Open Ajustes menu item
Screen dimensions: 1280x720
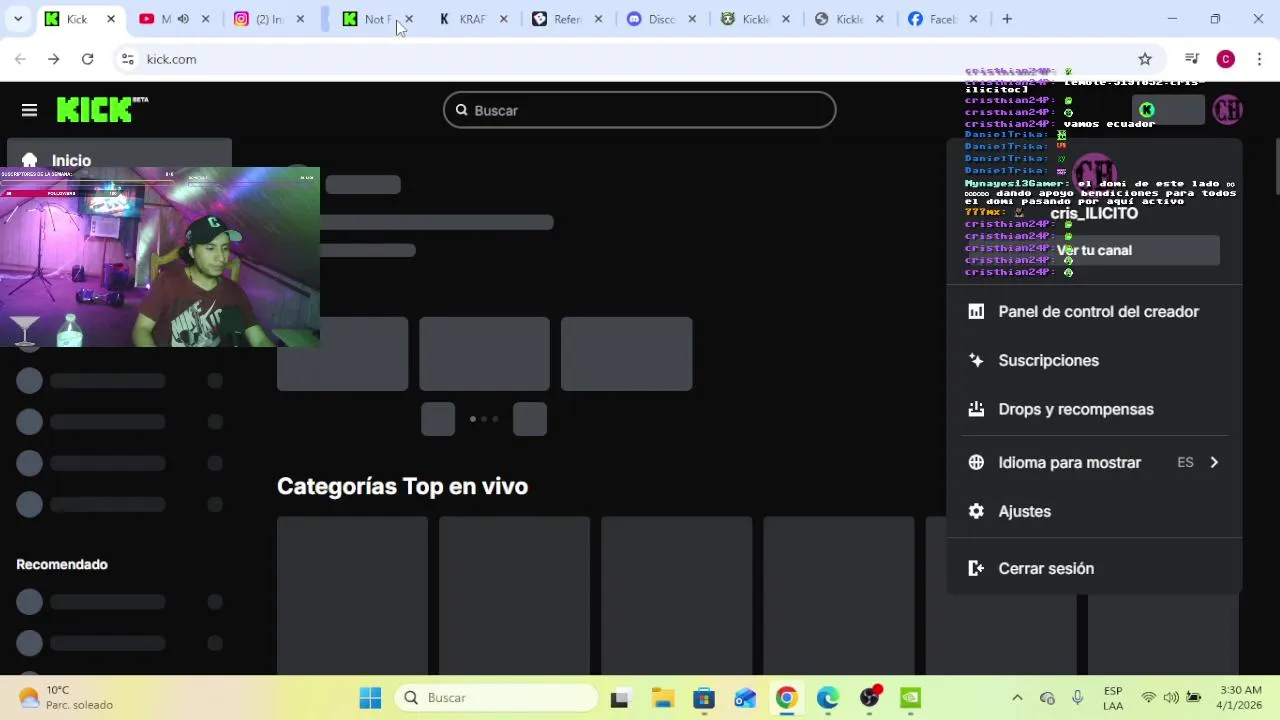pos(1094,512)
